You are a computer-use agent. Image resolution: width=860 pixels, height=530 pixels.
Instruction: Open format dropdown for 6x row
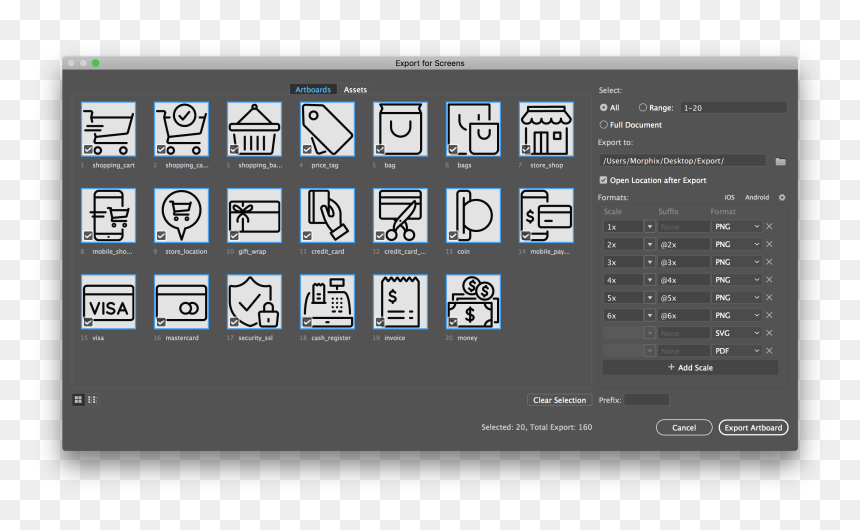click(737, 315)
